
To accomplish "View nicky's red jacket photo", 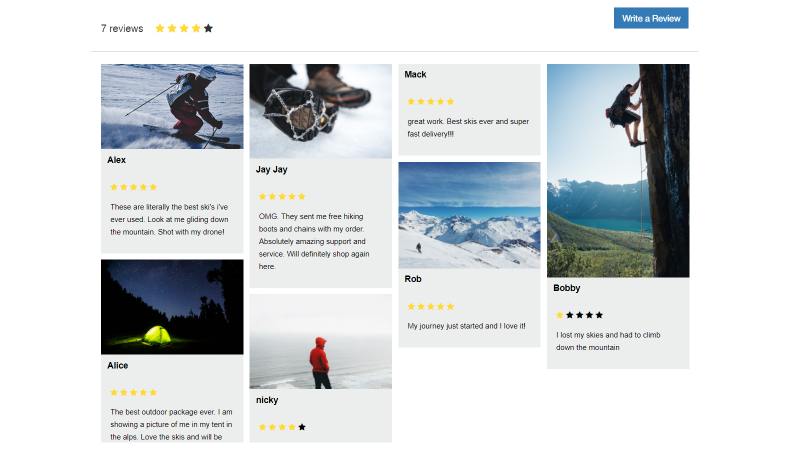I will coord(320,341).
